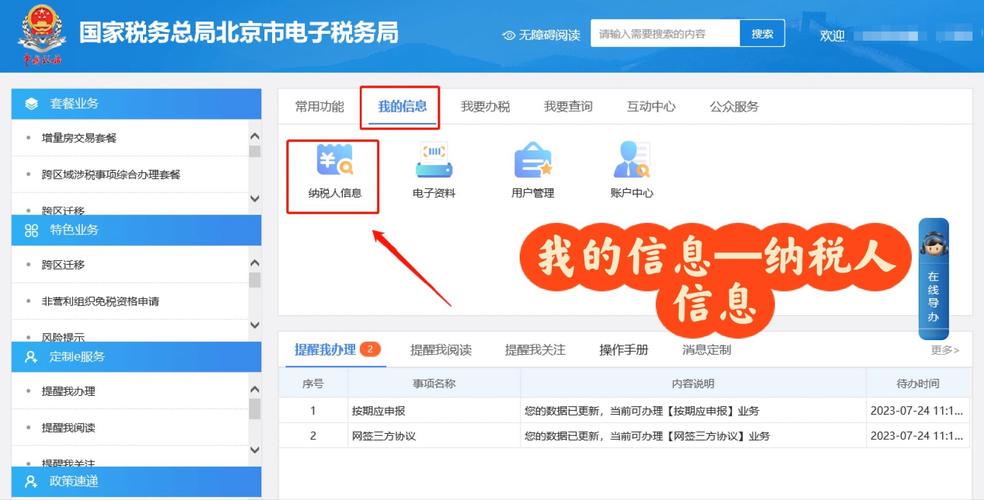Switch to the 常用功能 tab
984x500 pixels.
tap(319, 107)
